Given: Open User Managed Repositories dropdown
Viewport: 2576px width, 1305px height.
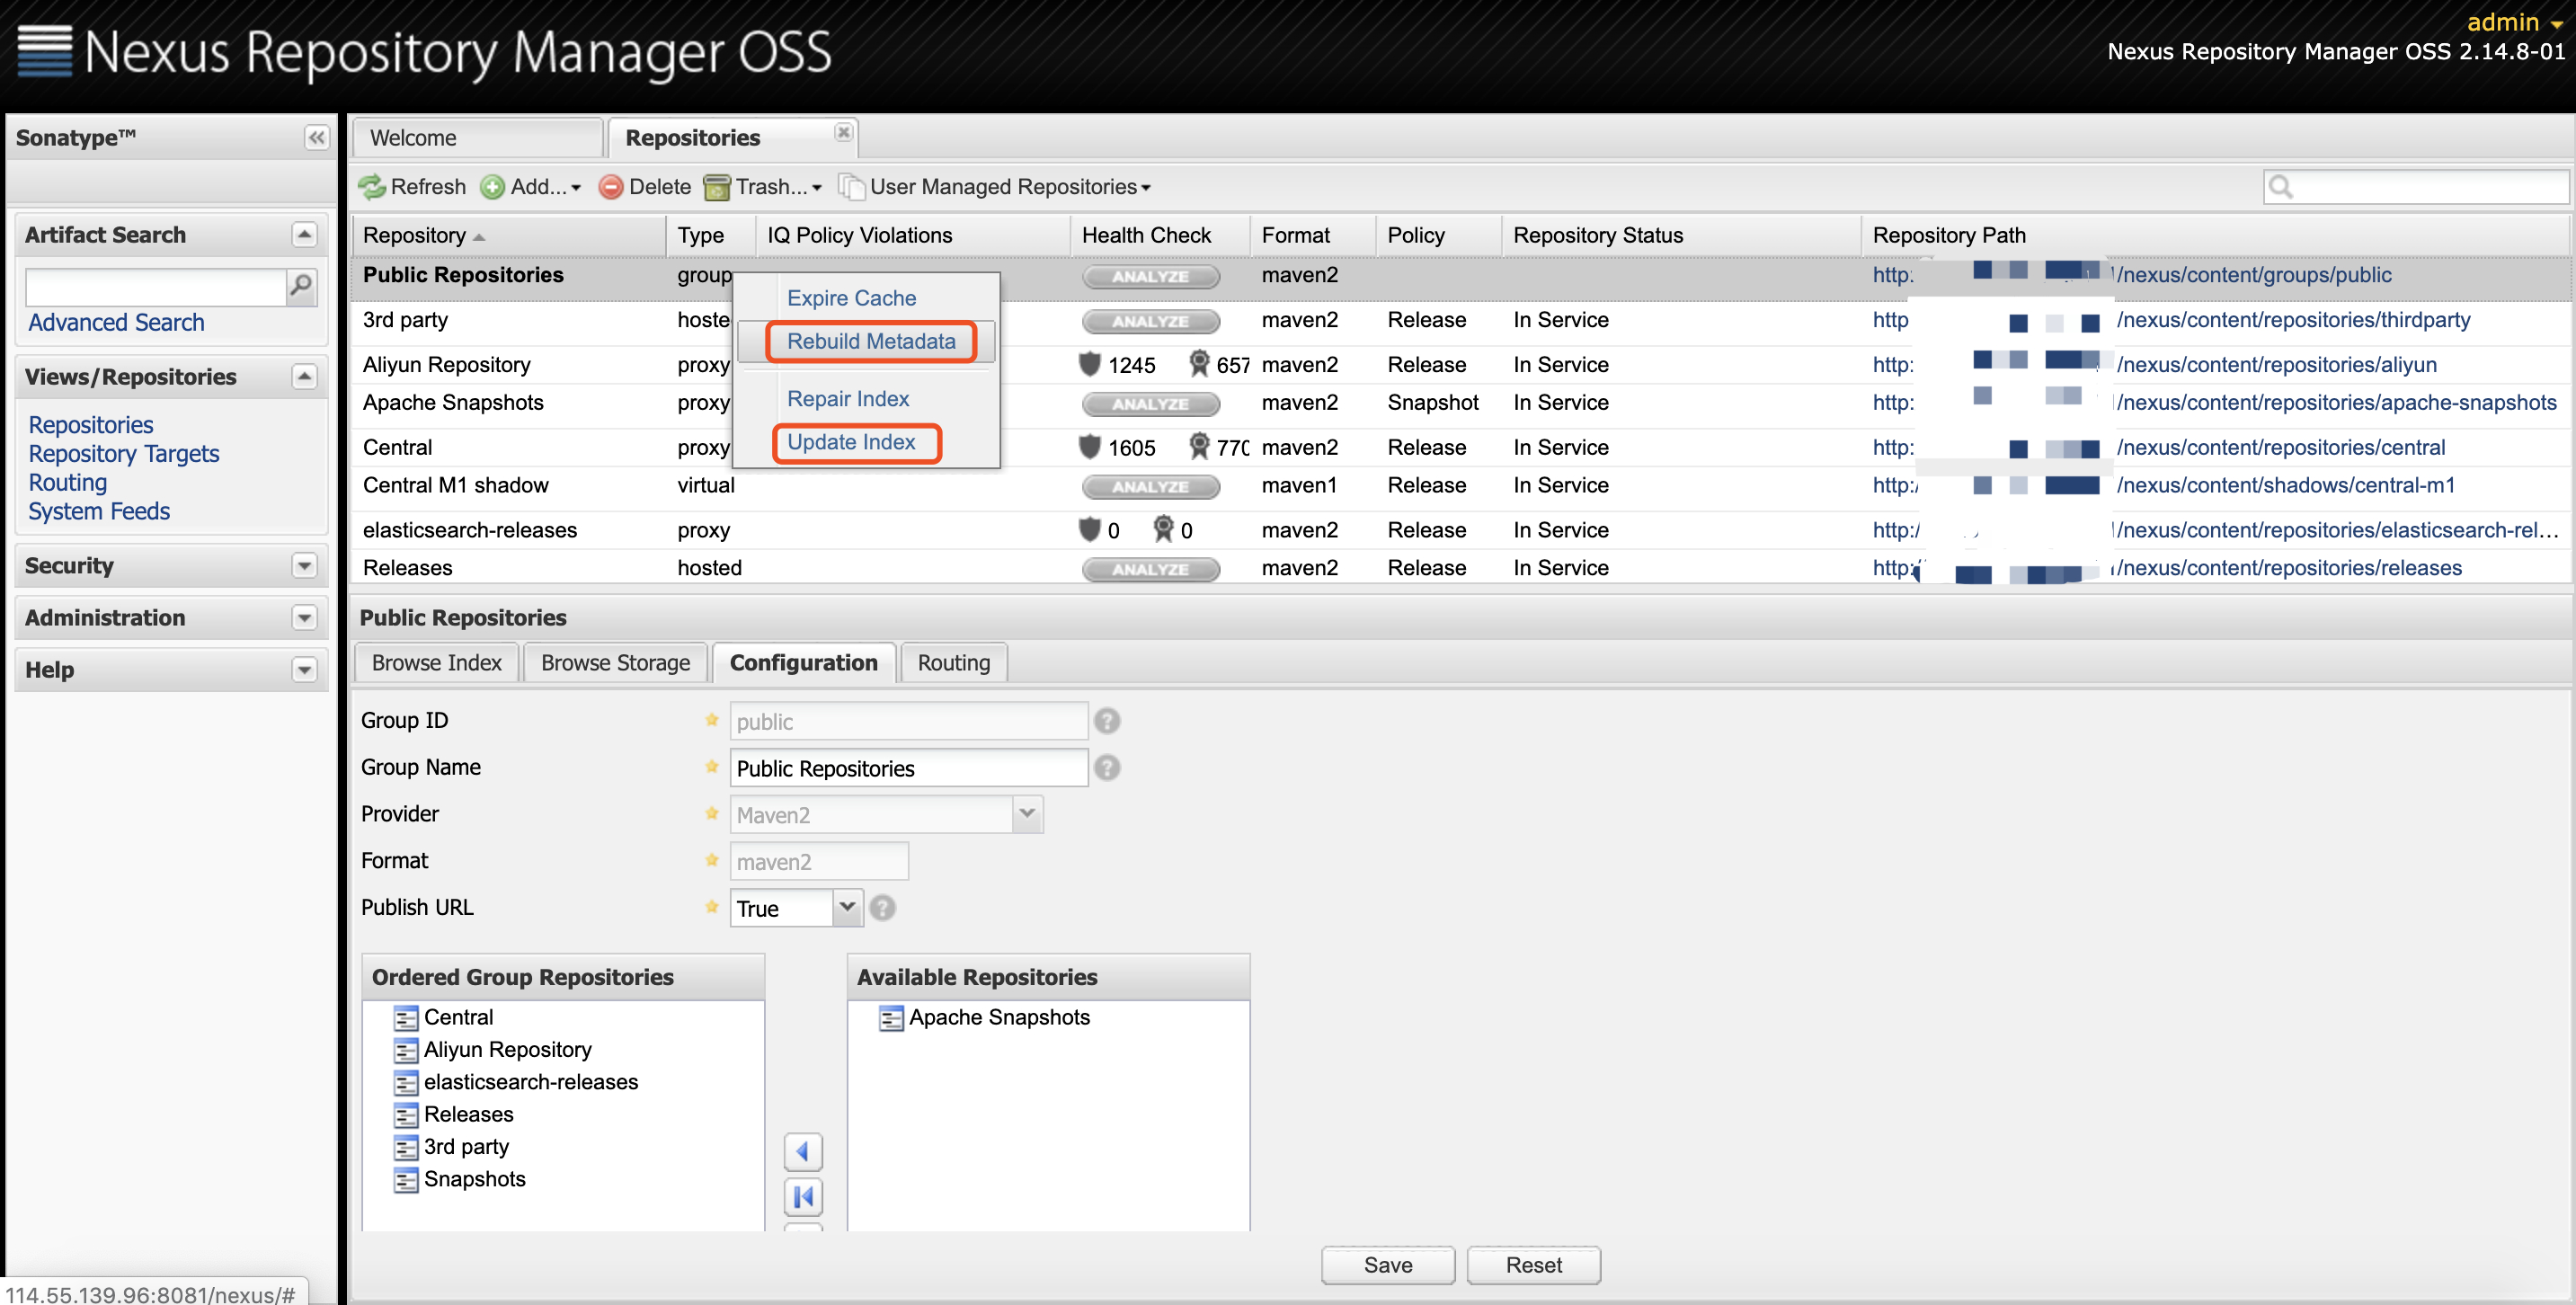Looking at the screenshot, I should pos(995,187).
